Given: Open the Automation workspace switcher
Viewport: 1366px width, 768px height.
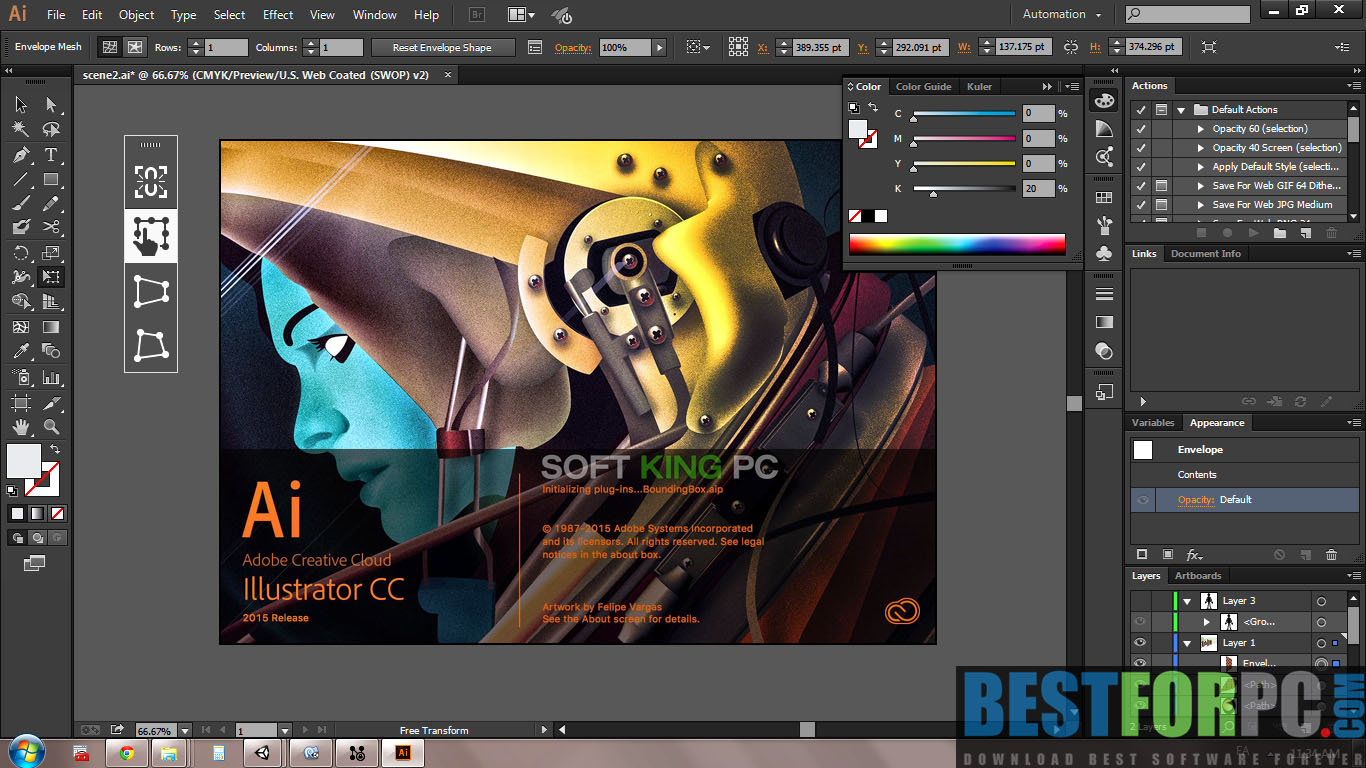Looking at the screenshot, I should [1062, 15].
